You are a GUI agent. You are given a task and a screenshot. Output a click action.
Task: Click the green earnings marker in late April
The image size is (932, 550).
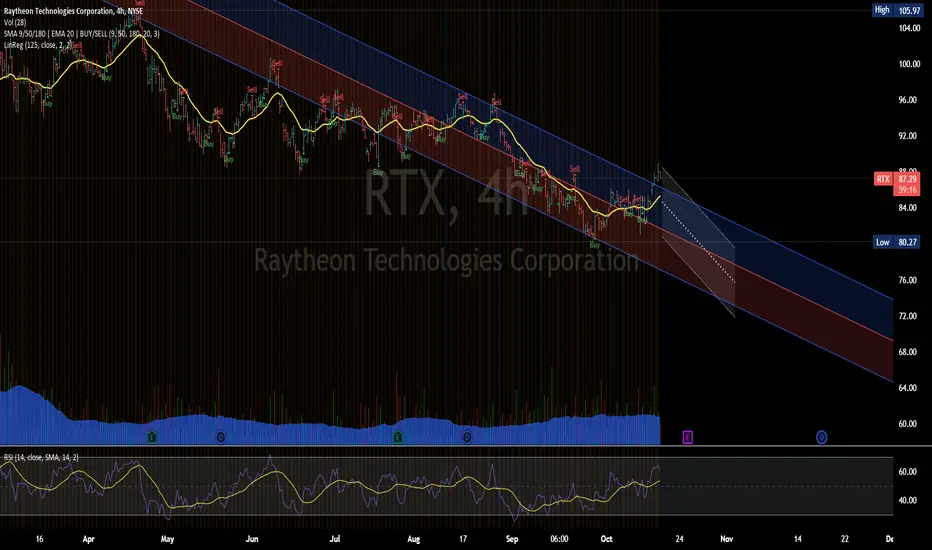point(152,438)
